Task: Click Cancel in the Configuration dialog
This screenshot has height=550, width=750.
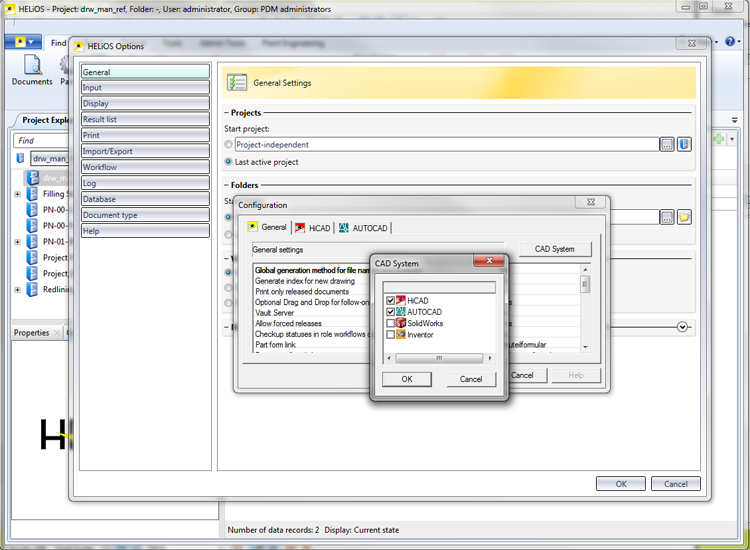Action: click(x=526, y=375)
